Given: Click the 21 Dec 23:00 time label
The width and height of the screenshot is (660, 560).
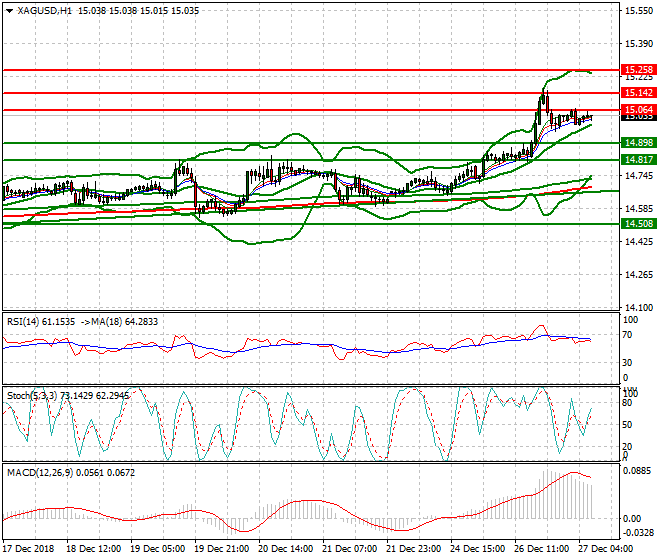Looking at the screenshot, I should coord(413,549).
